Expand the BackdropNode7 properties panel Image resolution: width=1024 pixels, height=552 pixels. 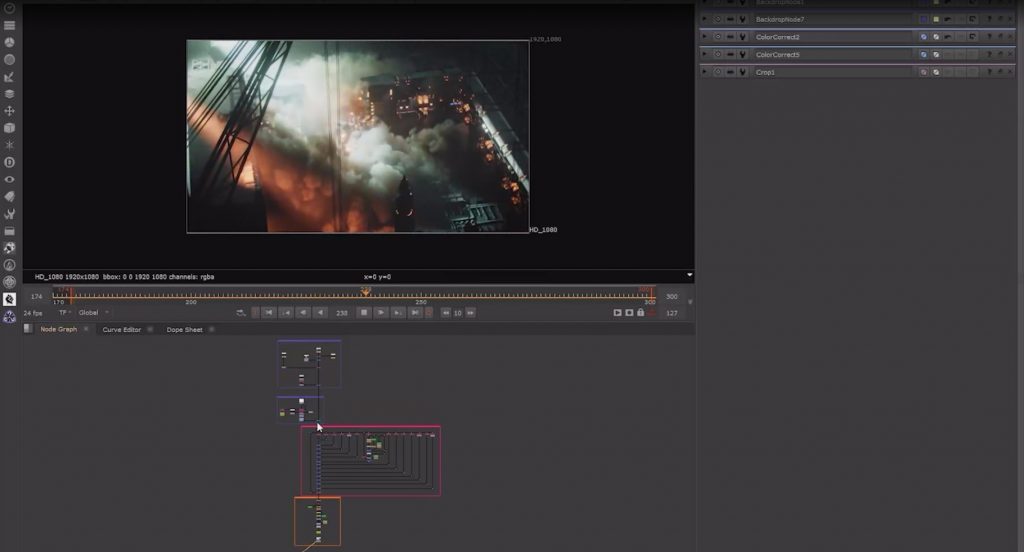click(705, 19)
